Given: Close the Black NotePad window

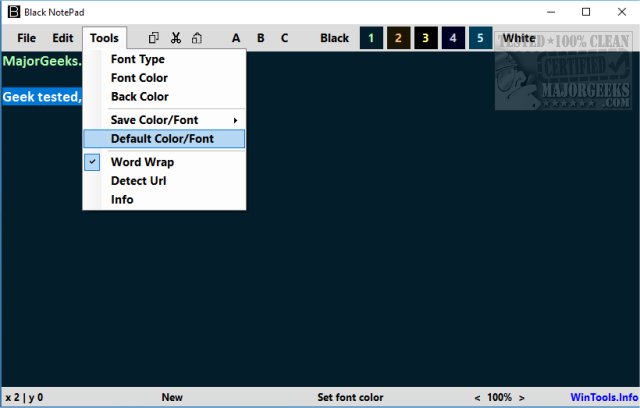Looking at the screenshot, I should [622, 12].
